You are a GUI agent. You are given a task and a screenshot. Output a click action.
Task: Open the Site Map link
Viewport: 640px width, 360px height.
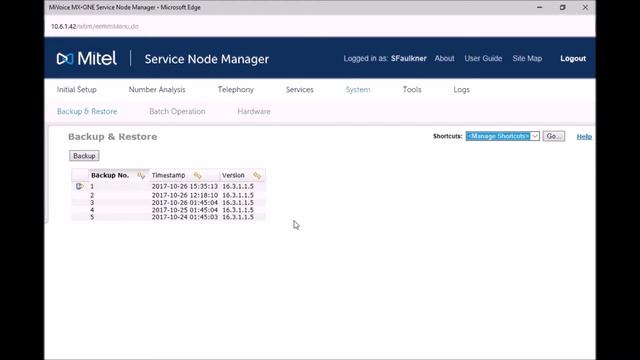pyautogui.click(x=527, y=58)
